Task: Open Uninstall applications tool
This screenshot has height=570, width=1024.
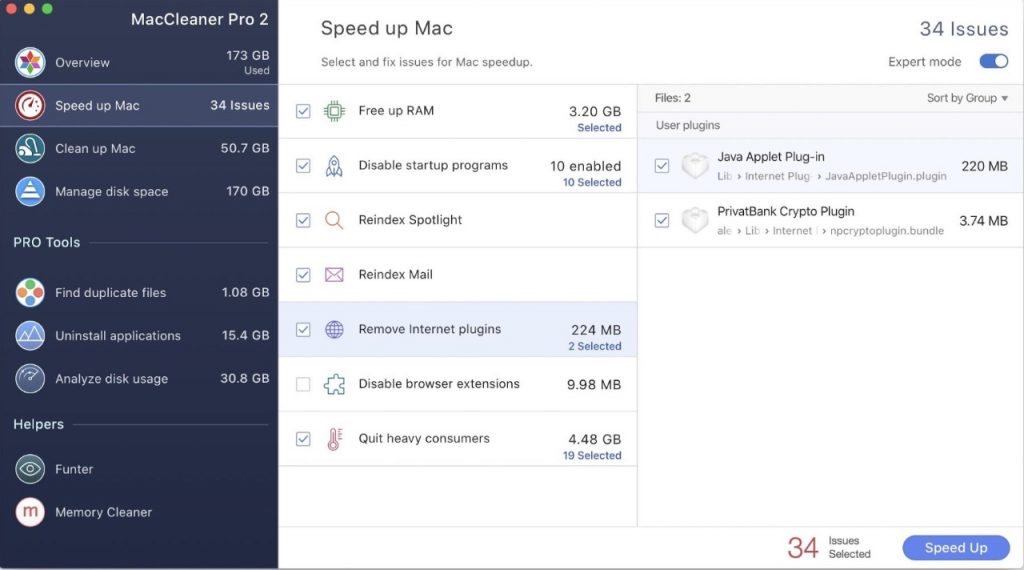Action: click(x=139, y=336)
